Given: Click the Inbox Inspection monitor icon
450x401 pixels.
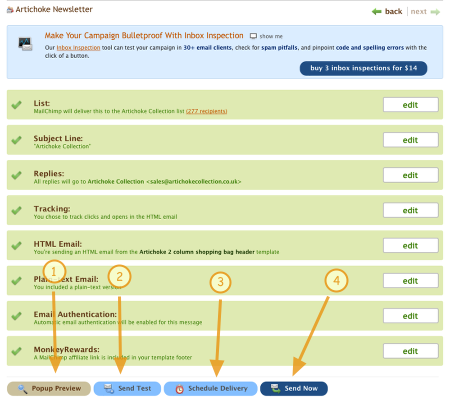Looking at the screenshot, I should pyautogui.click(x=25, y=44).
